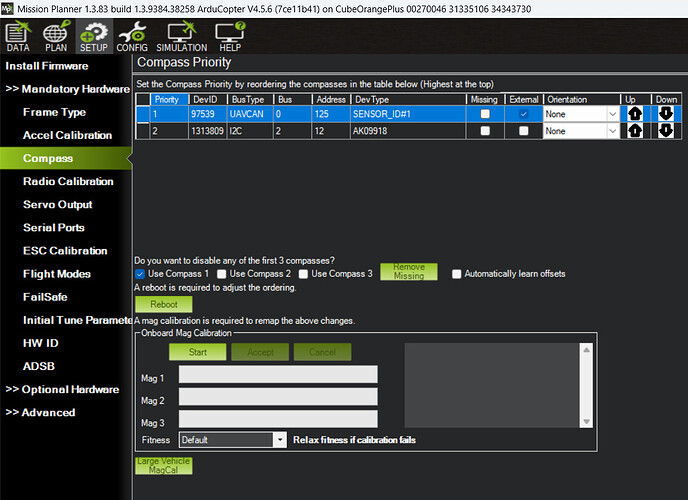Click the Remove Missing button
This screenshot has height=500, width=688.
408,271
